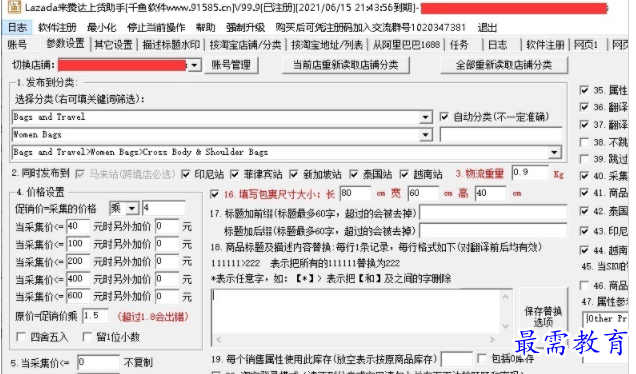Click the 标题加前缀 input field
Screen dimensions: 636x374
click(x=493, y=212)
